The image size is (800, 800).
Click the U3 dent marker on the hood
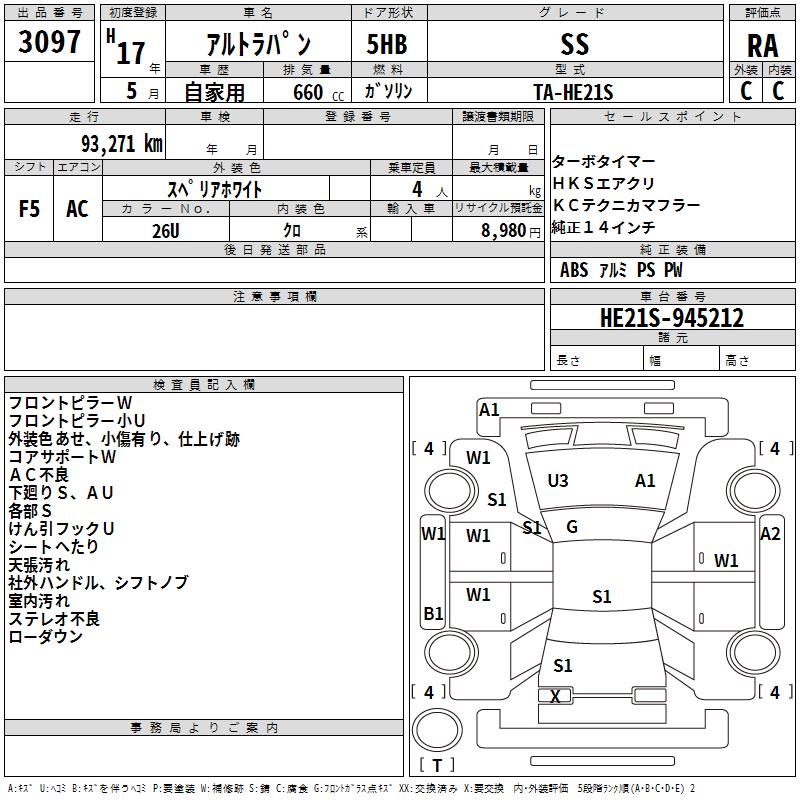point(558,481)
